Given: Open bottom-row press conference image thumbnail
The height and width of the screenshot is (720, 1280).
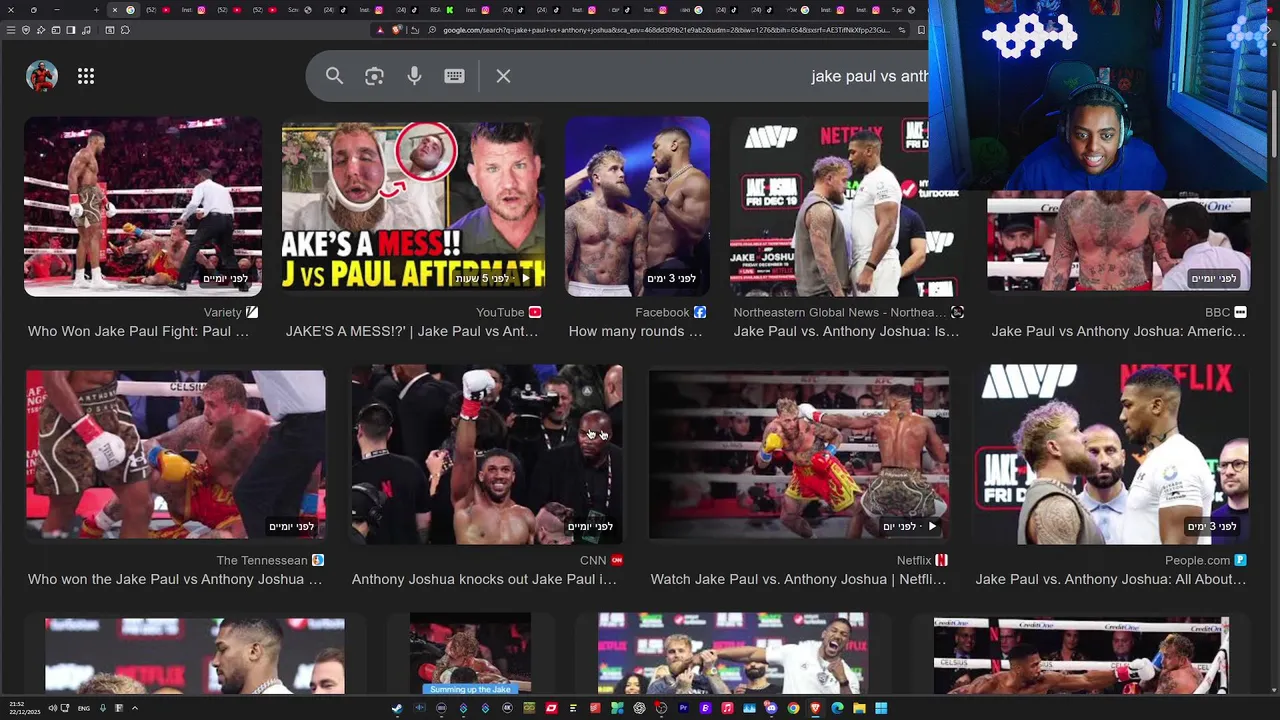Looking at the screenshot, I should (x=732, y=654).
